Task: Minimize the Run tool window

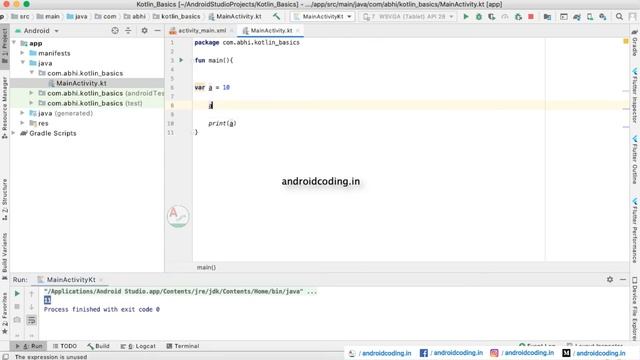Action: tap(623, 280)
